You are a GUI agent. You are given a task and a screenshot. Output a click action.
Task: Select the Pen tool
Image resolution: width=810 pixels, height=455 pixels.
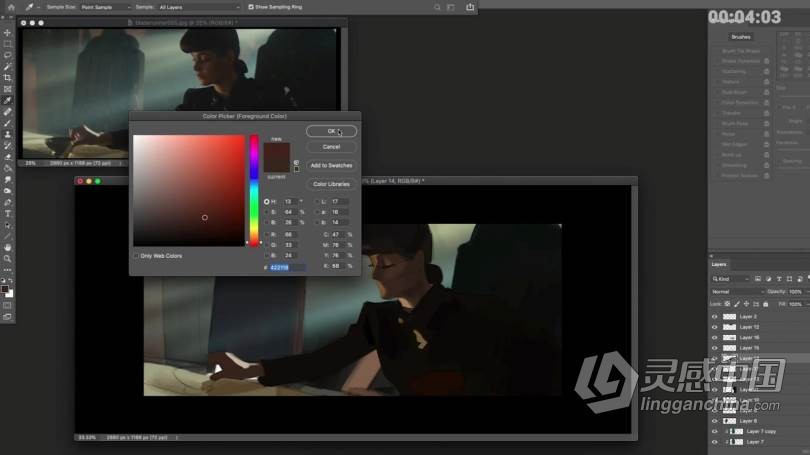click(x=7, y=203)
